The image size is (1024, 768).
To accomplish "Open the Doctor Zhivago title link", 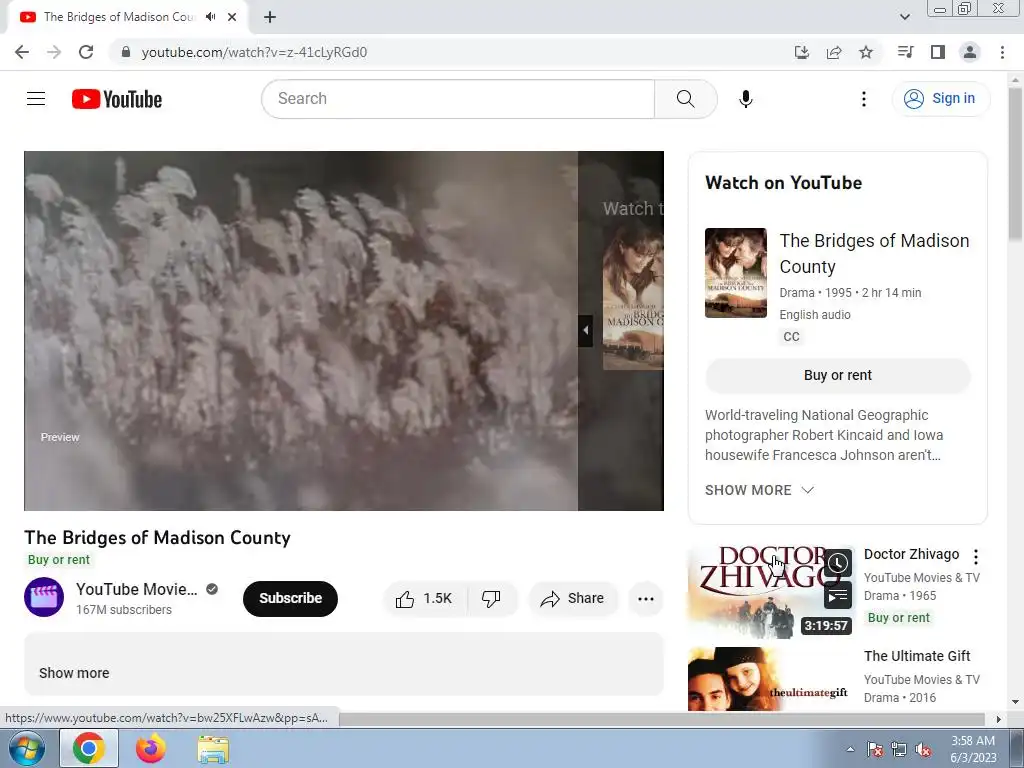I will 911,554.
